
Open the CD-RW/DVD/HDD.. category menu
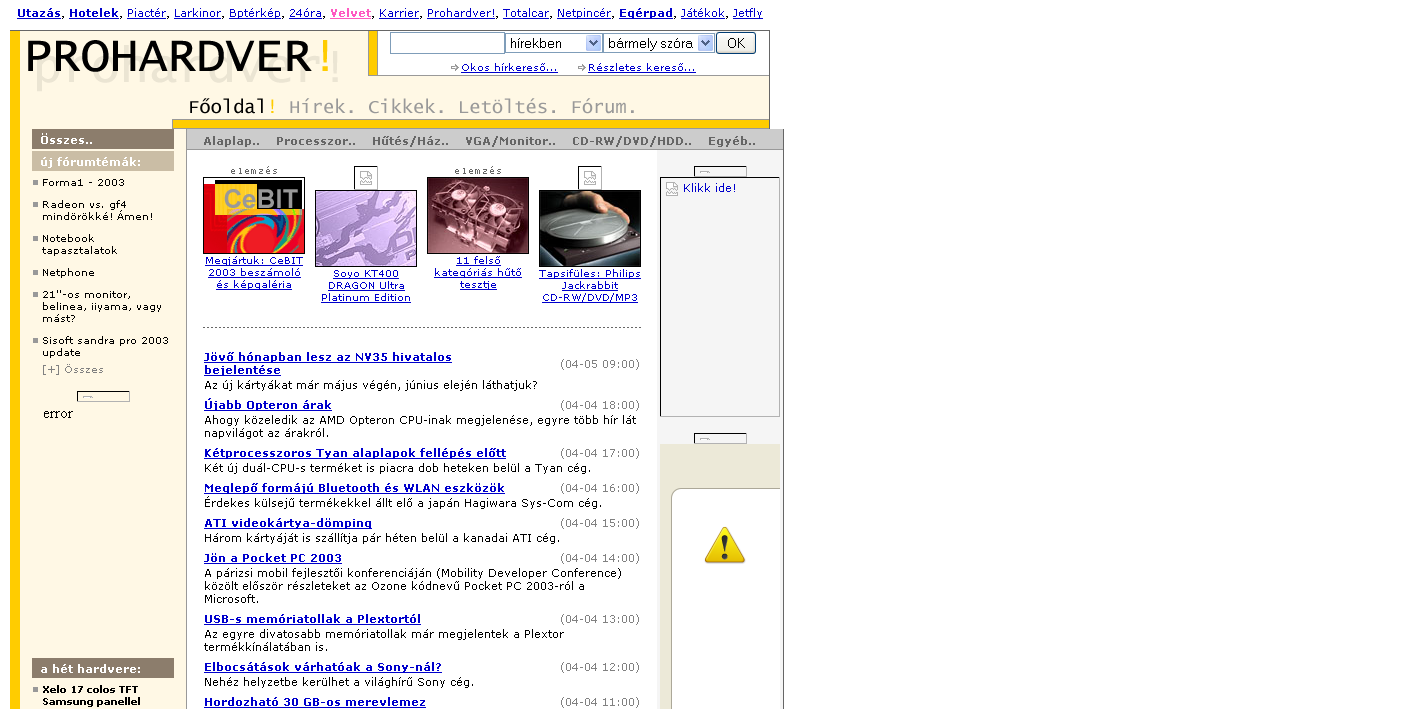click(632, 141)
